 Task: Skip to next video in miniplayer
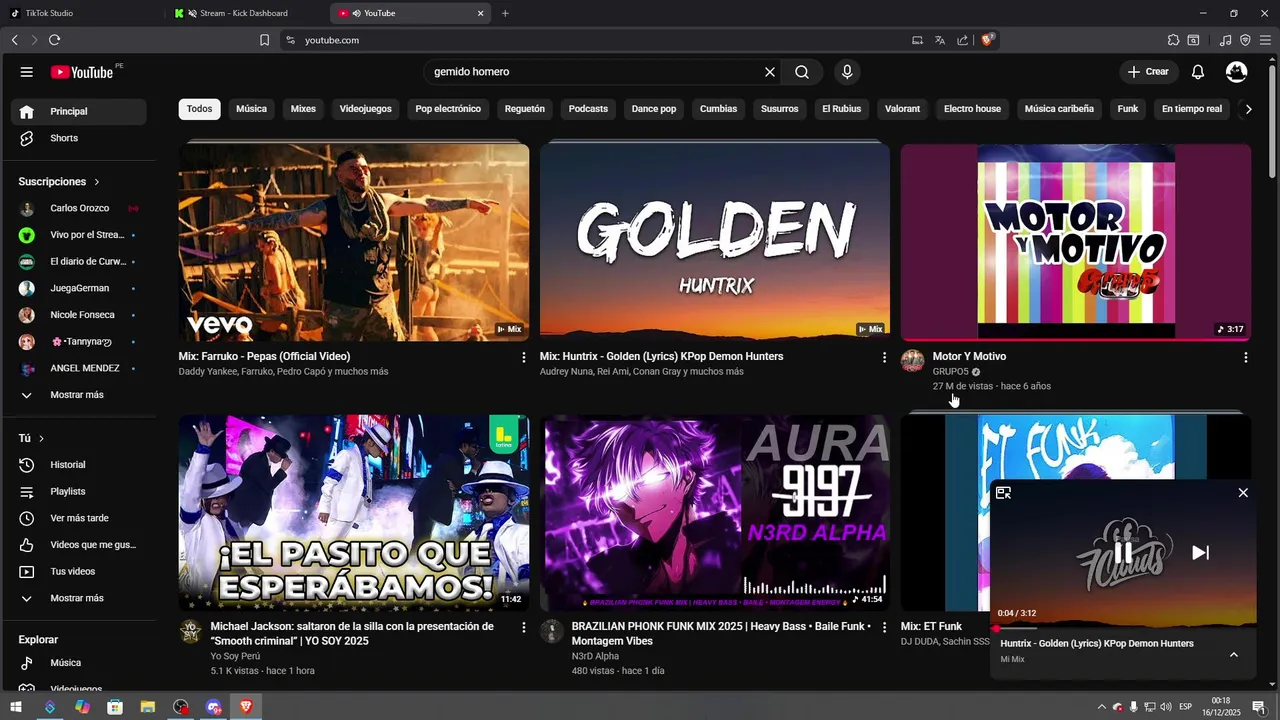coord(1201,552)
